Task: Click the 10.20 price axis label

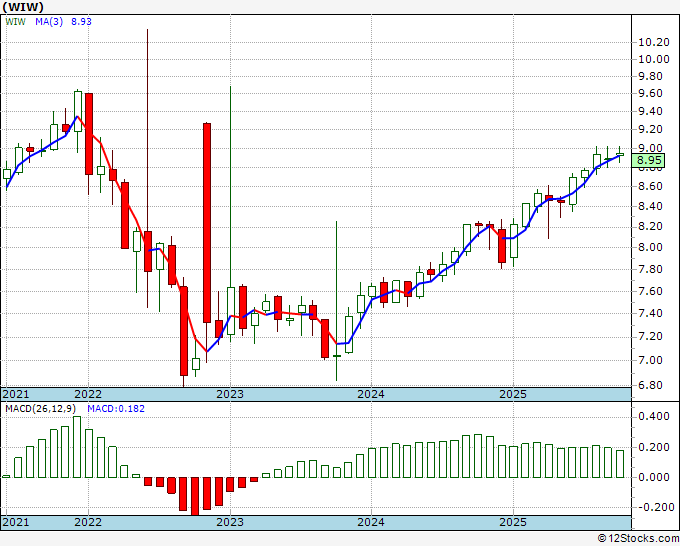Action: click(x=654, y=42)
